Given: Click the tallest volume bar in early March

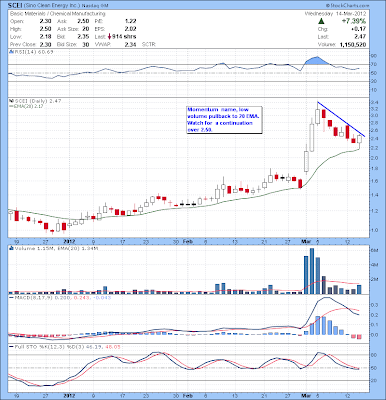Looking at the screenshot, I should (x=312, y=271).
